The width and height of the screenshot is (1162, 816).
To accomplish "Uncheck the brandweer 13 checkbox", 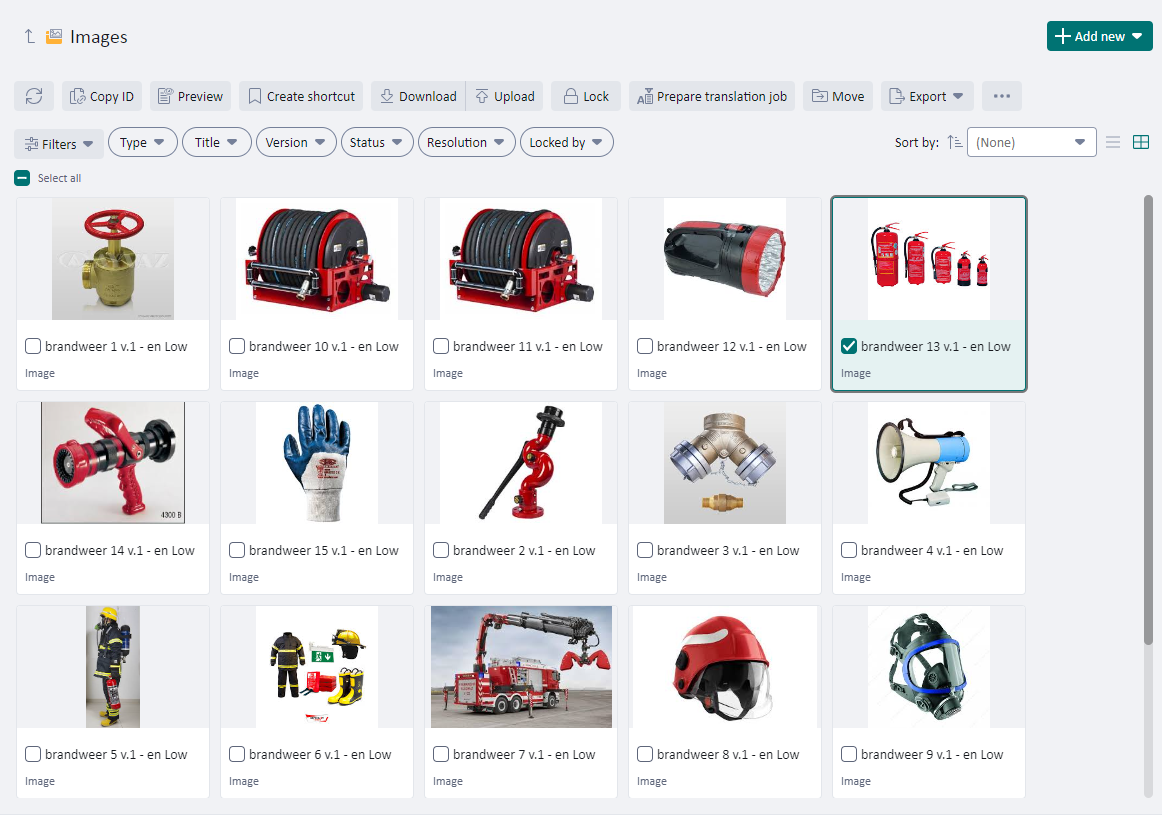I will (849, 346).
